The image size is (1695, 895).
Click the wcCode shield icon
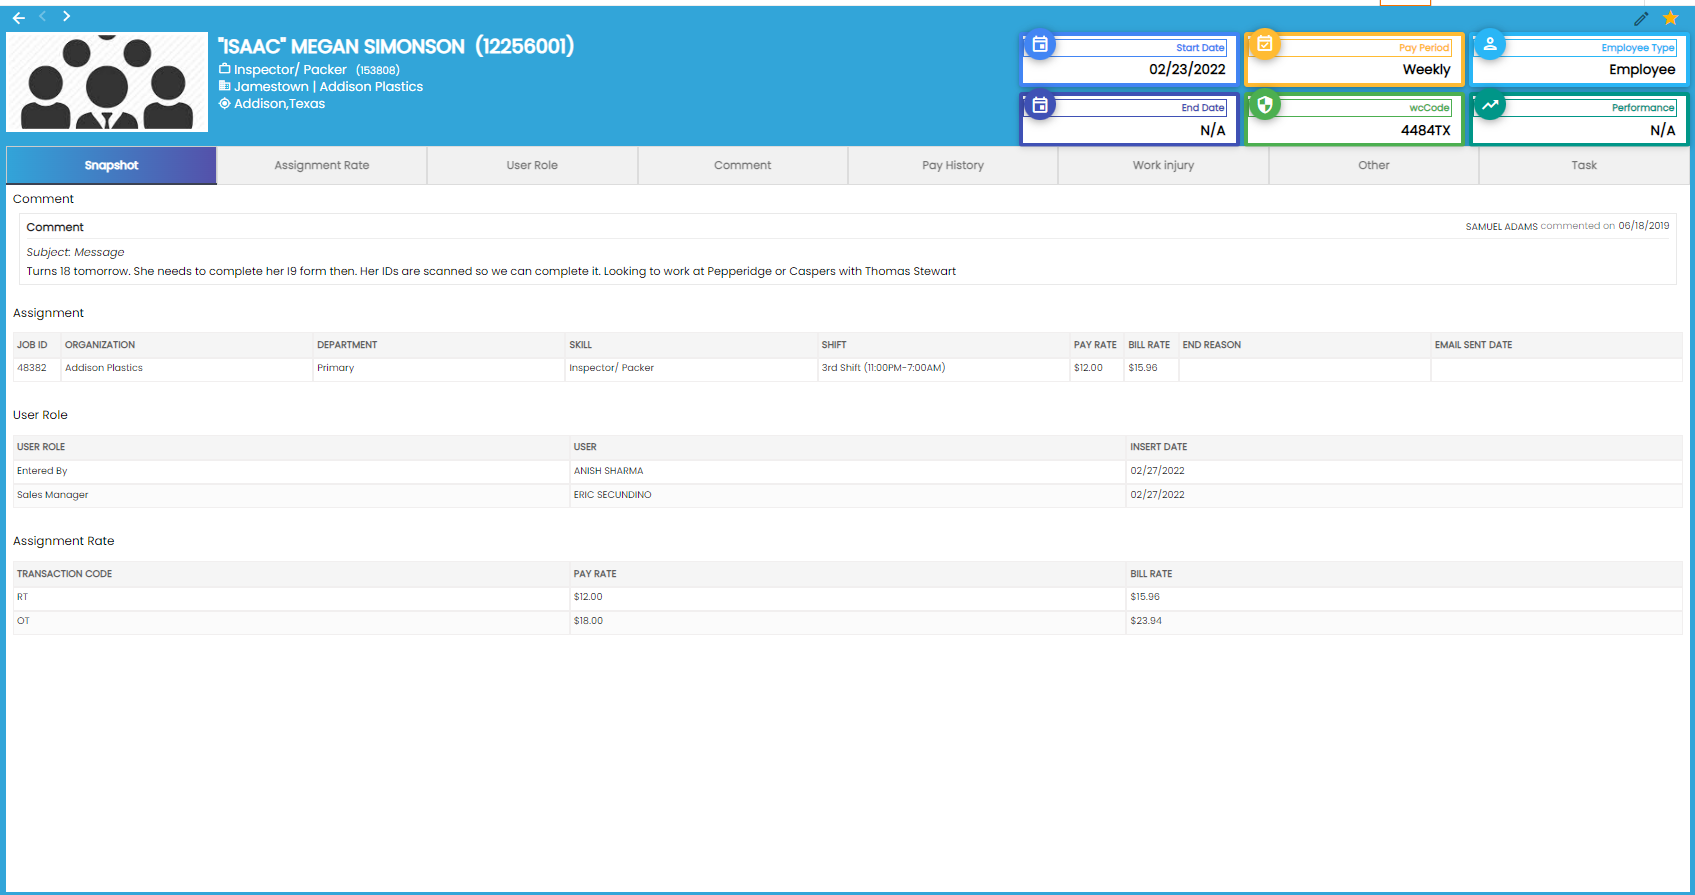click(1265, 105)
